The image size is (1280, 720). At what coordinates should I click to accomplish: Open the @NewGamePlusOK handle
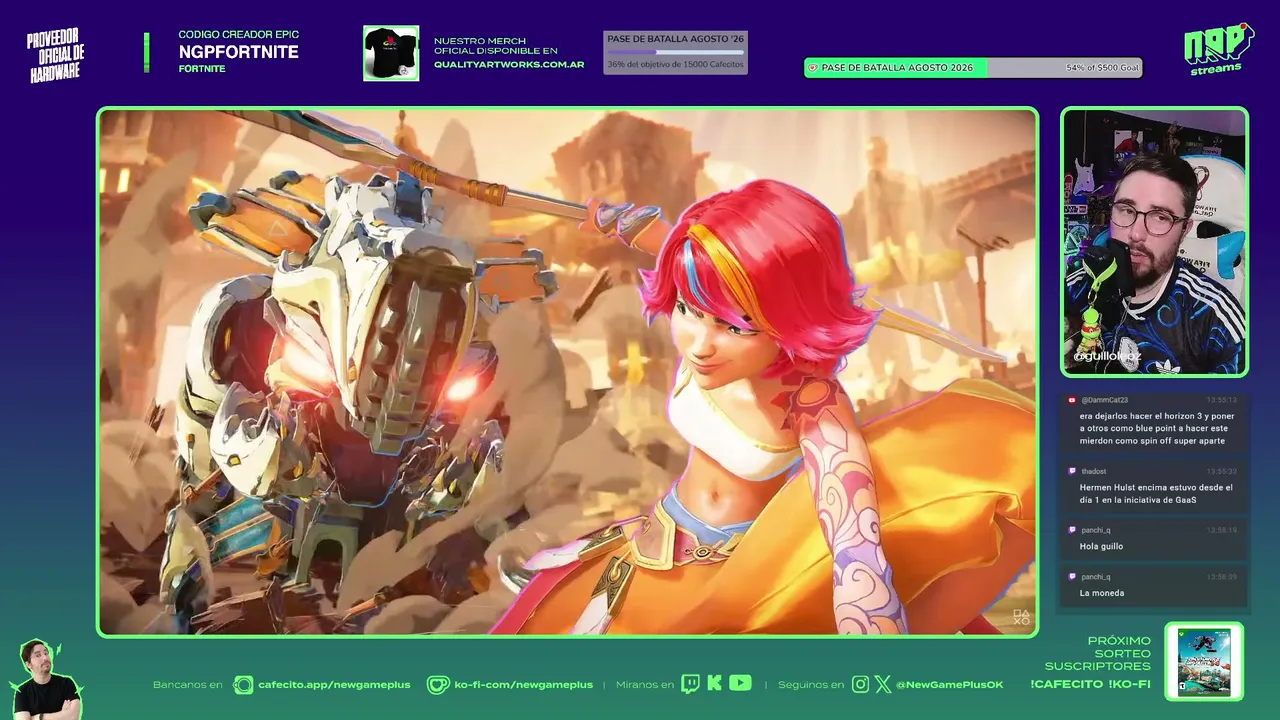949,685
